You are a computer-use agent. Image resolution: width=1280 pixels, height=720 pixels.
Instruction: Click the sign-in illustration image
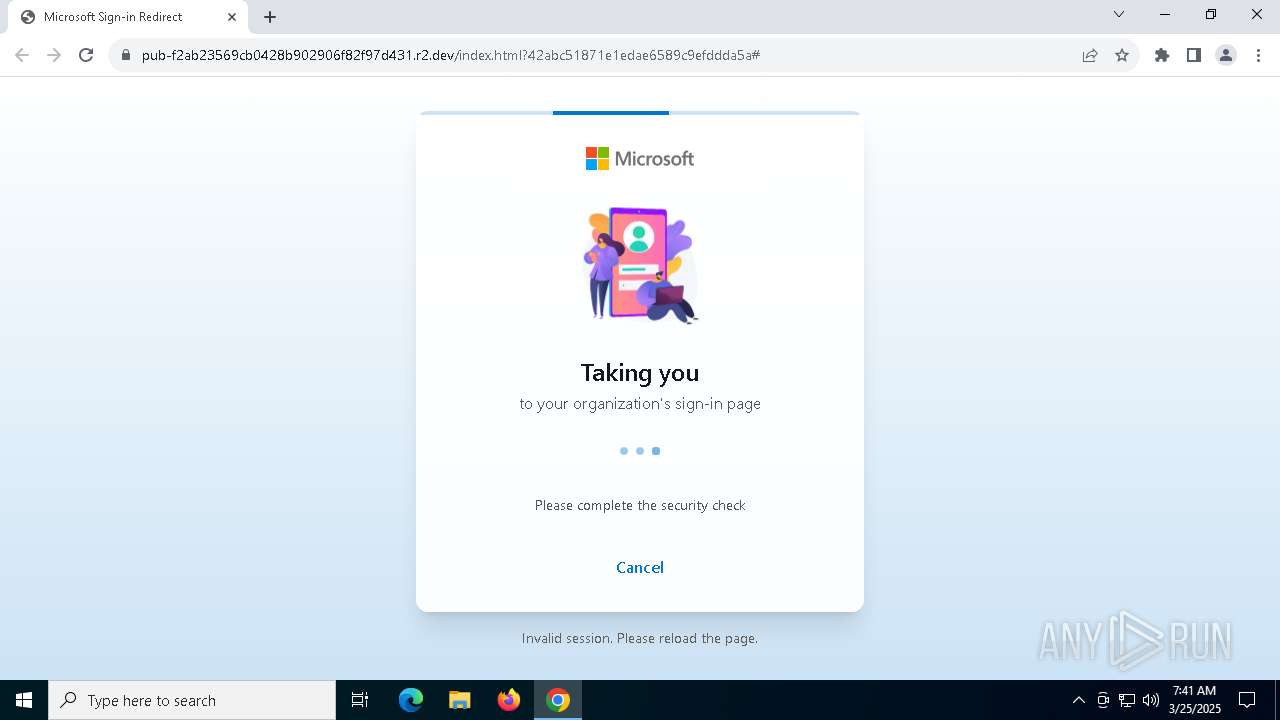click(x=640, y=265)
